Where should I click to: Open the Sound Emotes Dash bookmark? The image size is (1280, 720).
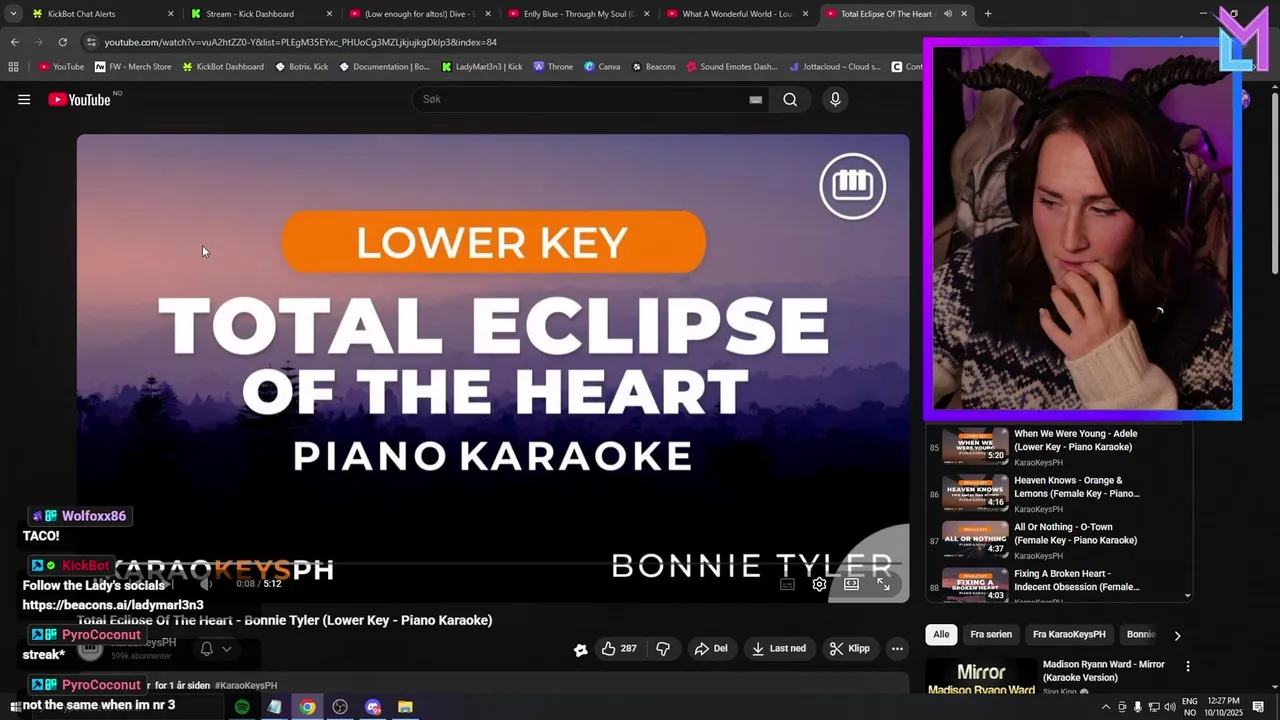tap(730, 67)
